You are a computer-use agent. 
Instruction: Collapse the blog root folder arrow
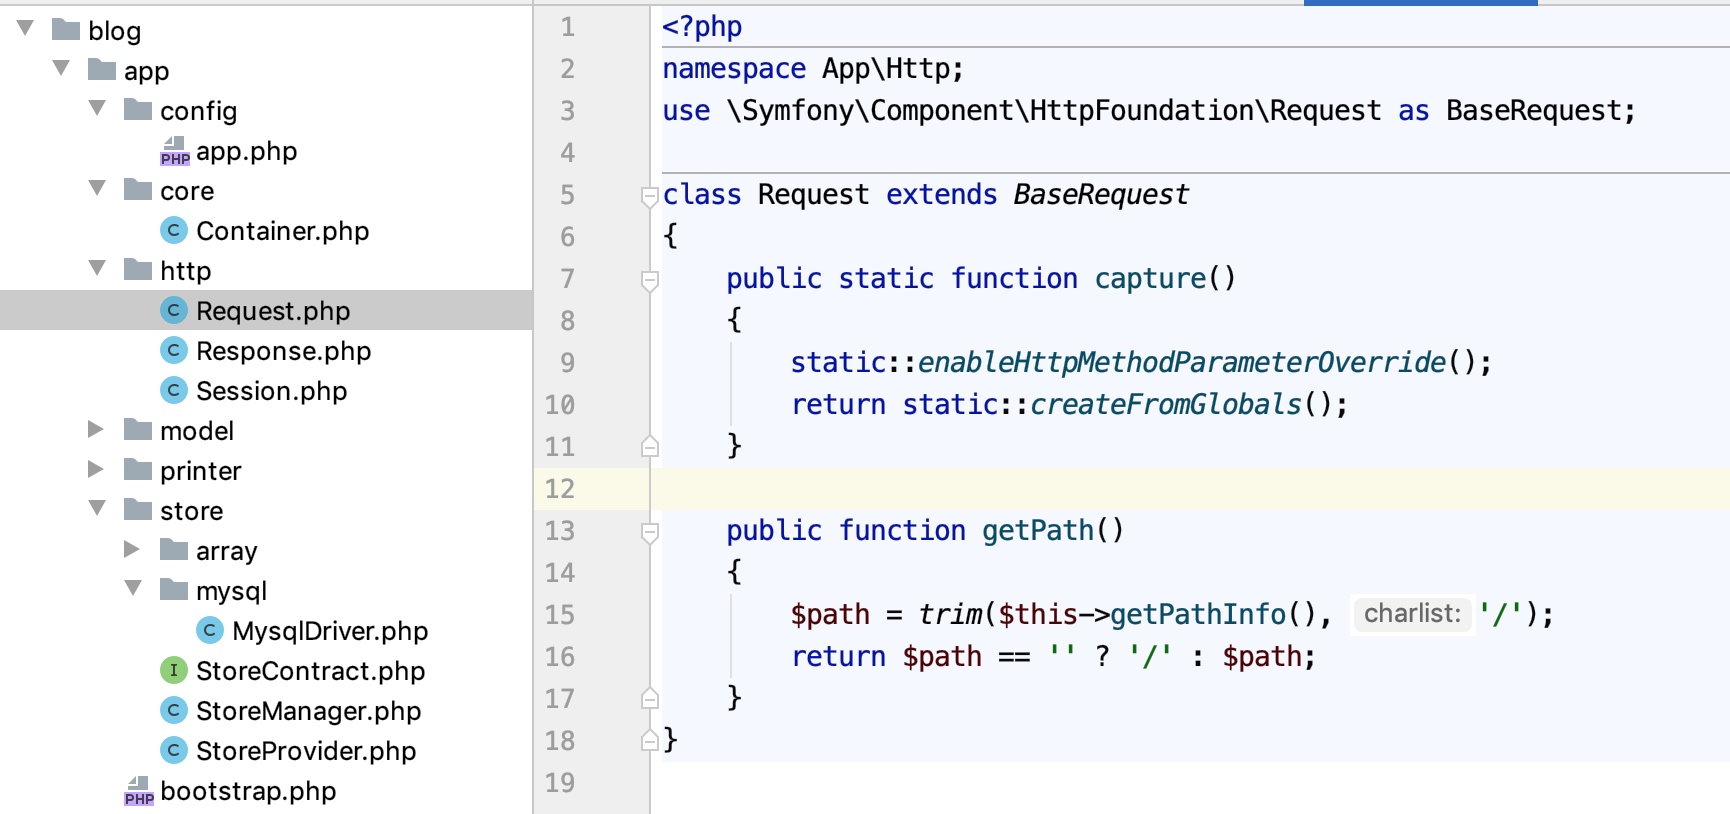pos(26,28)
